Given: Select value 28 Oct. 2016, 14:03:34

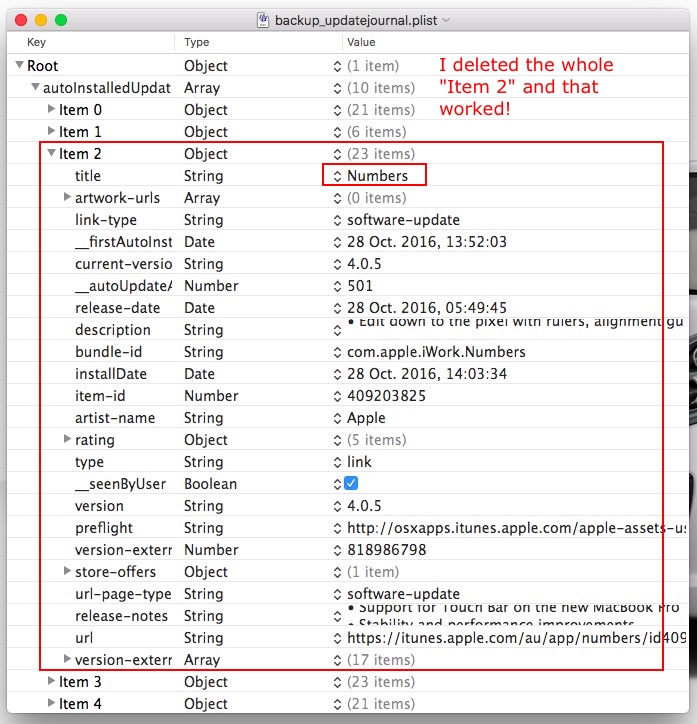Looking at the screenshot, I should click(427, 374).
